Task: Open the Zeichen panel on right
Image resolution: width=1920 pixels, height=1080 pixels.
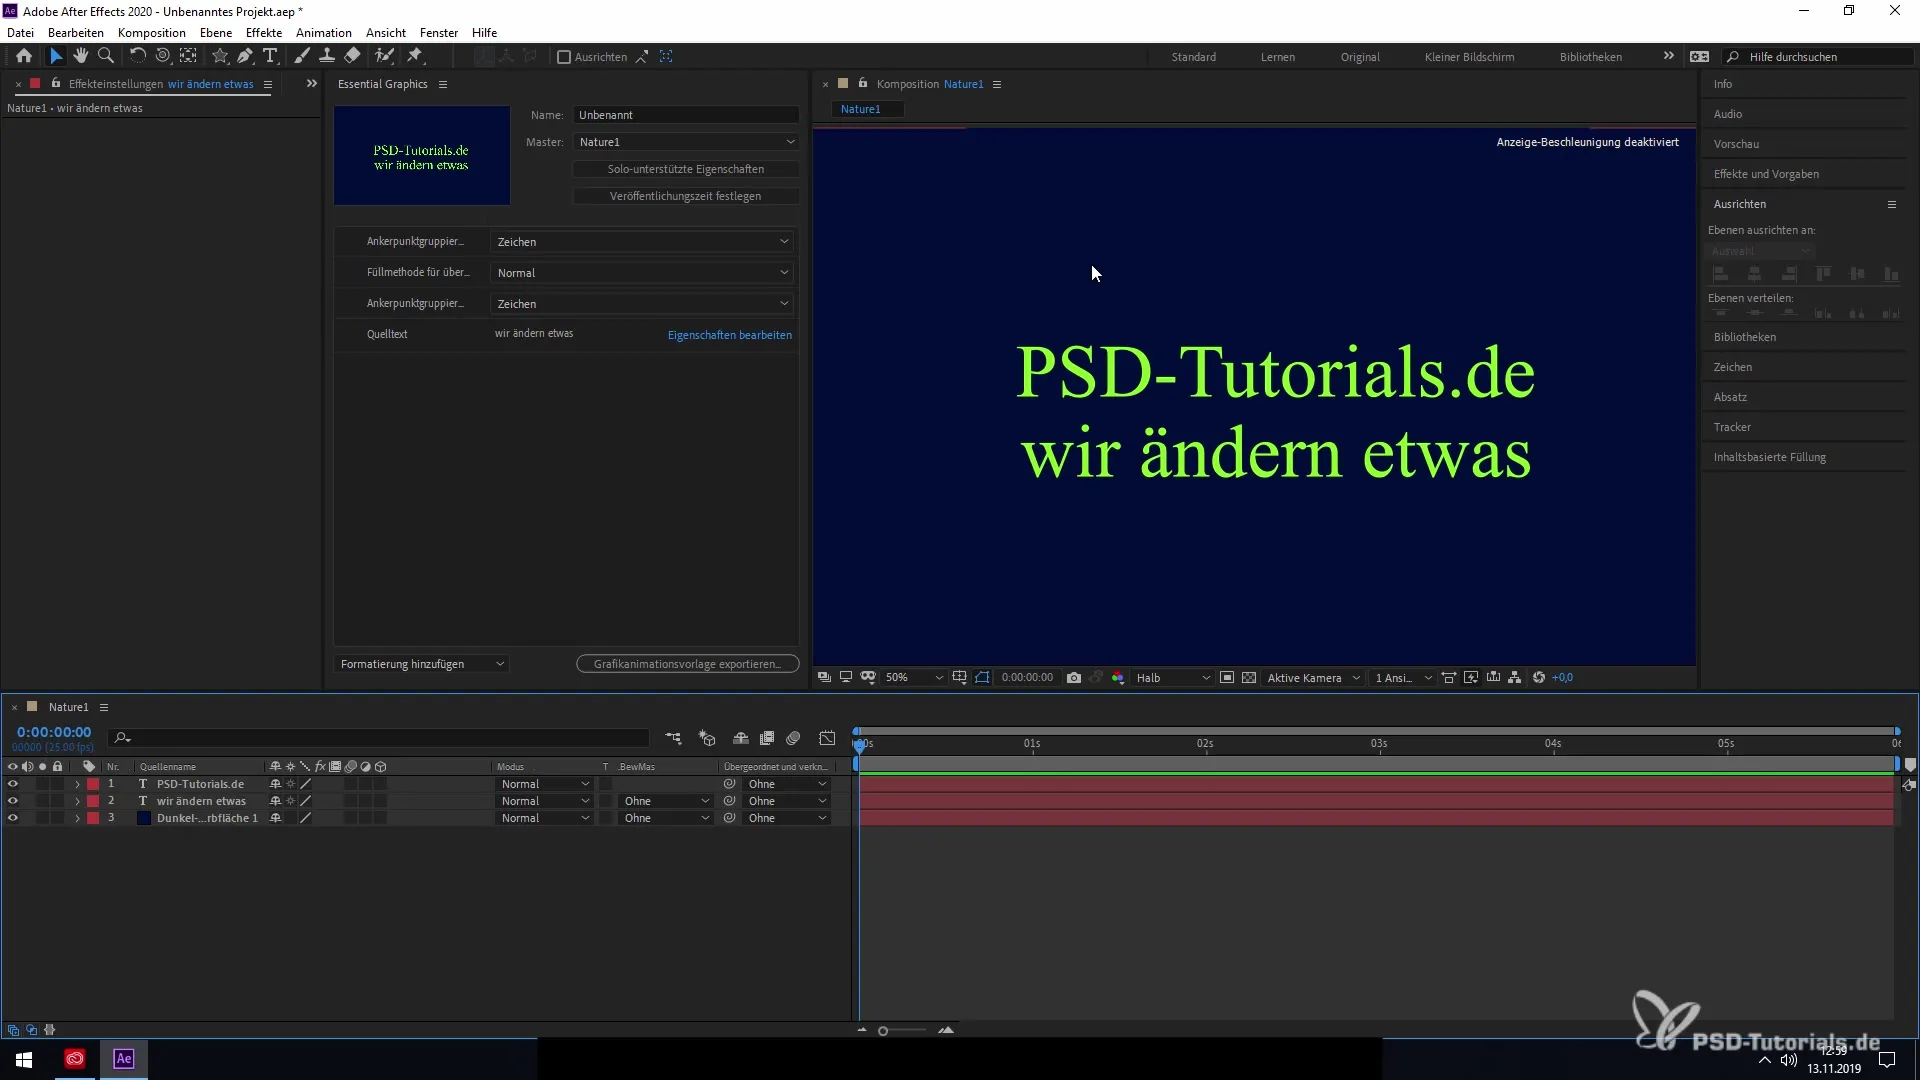Action: [x=1732, y=367]
